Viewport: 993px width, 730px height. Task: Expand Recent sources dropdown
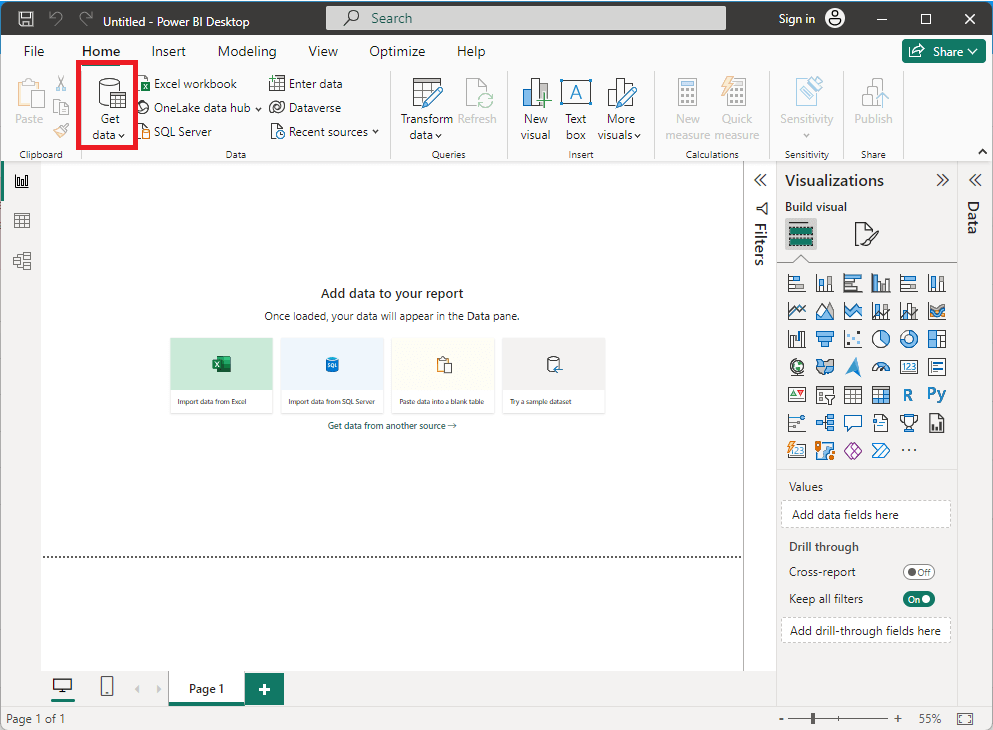(324, 132)
